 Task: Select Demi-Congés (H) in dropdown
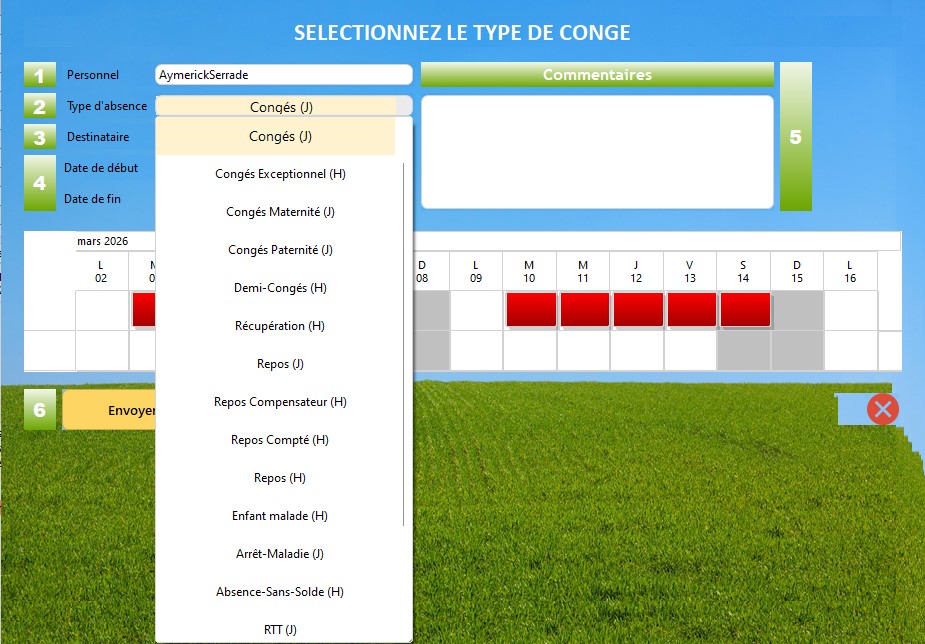(x=280, y=288)
